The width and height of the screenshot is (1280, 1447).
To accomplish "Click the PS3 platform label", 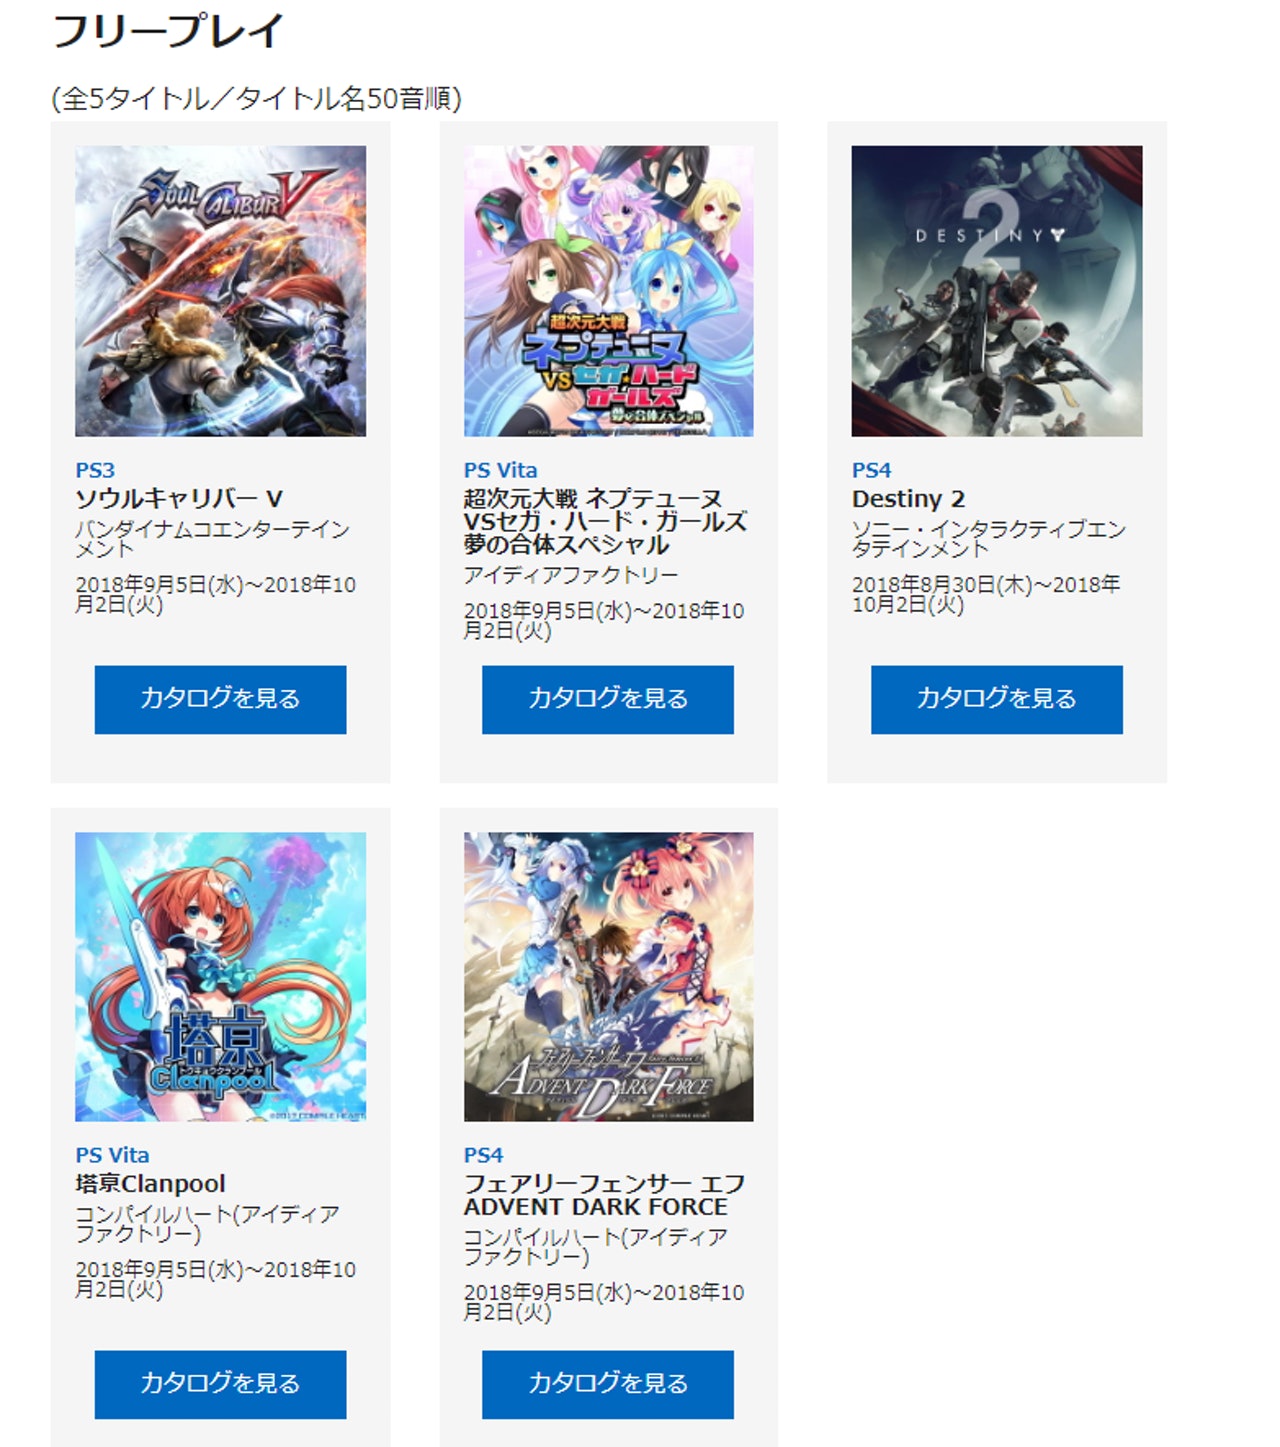I will point(95,470).
